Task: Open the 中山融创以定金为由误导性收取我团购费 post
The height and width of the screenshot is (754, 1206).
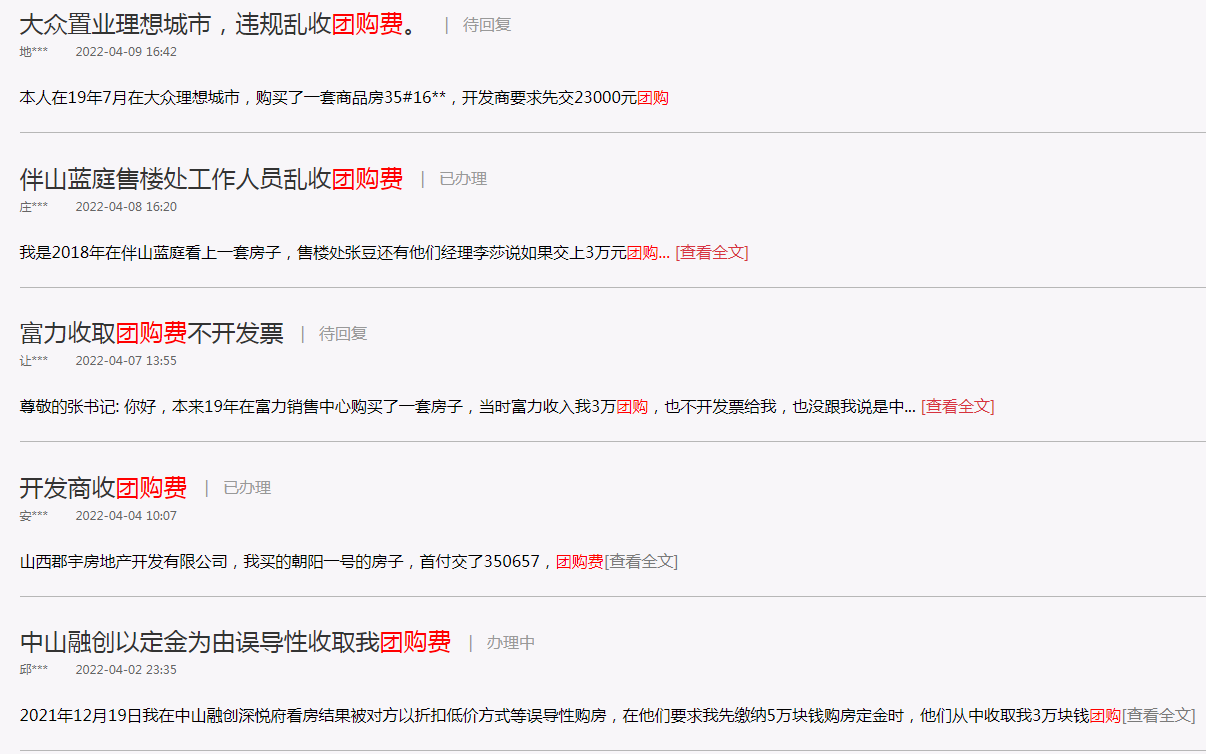Action: point(235,642)
